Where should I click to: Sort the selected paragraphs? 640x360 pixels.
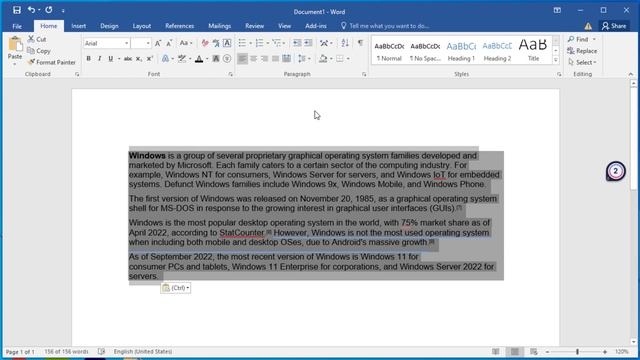tap(345, 43)
